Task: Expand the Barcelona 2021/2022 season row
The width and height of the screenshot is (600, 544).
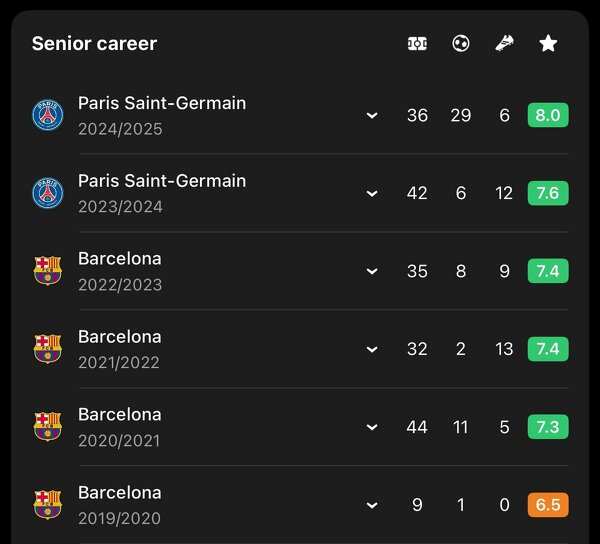Action: 372,349
